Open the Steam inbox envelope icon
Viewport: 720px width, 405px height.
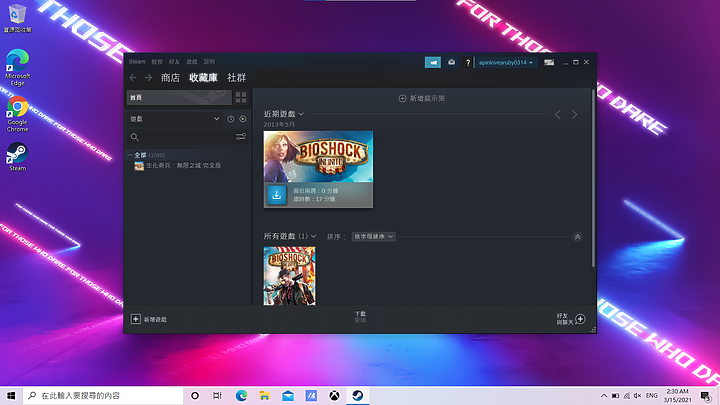(451, 62)
